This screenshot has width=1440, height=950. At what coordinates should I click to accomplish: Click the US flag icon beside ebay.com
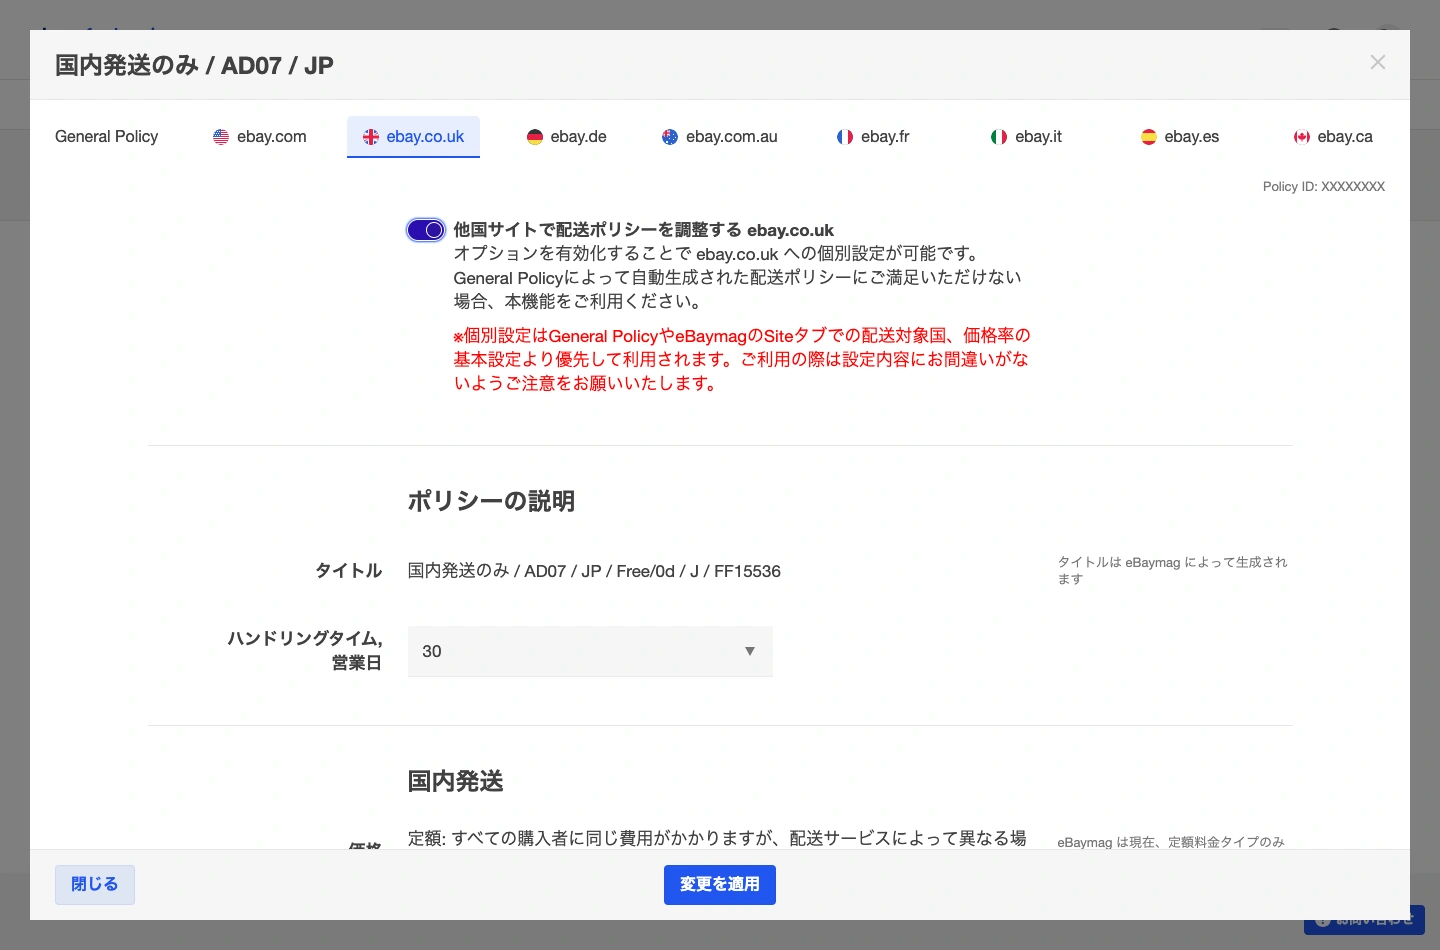pyautogui.click(x=221, y=137)
